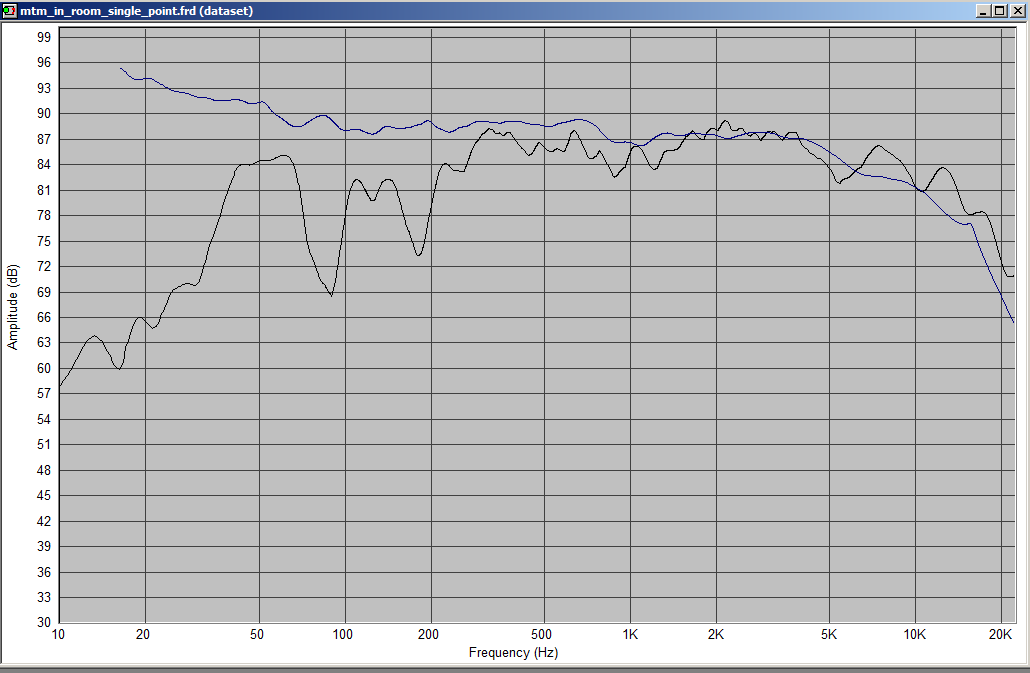Click the 54 amplitude axis value
The height and width of the screenshot is (673, 1030).
(x=44, y=420)
